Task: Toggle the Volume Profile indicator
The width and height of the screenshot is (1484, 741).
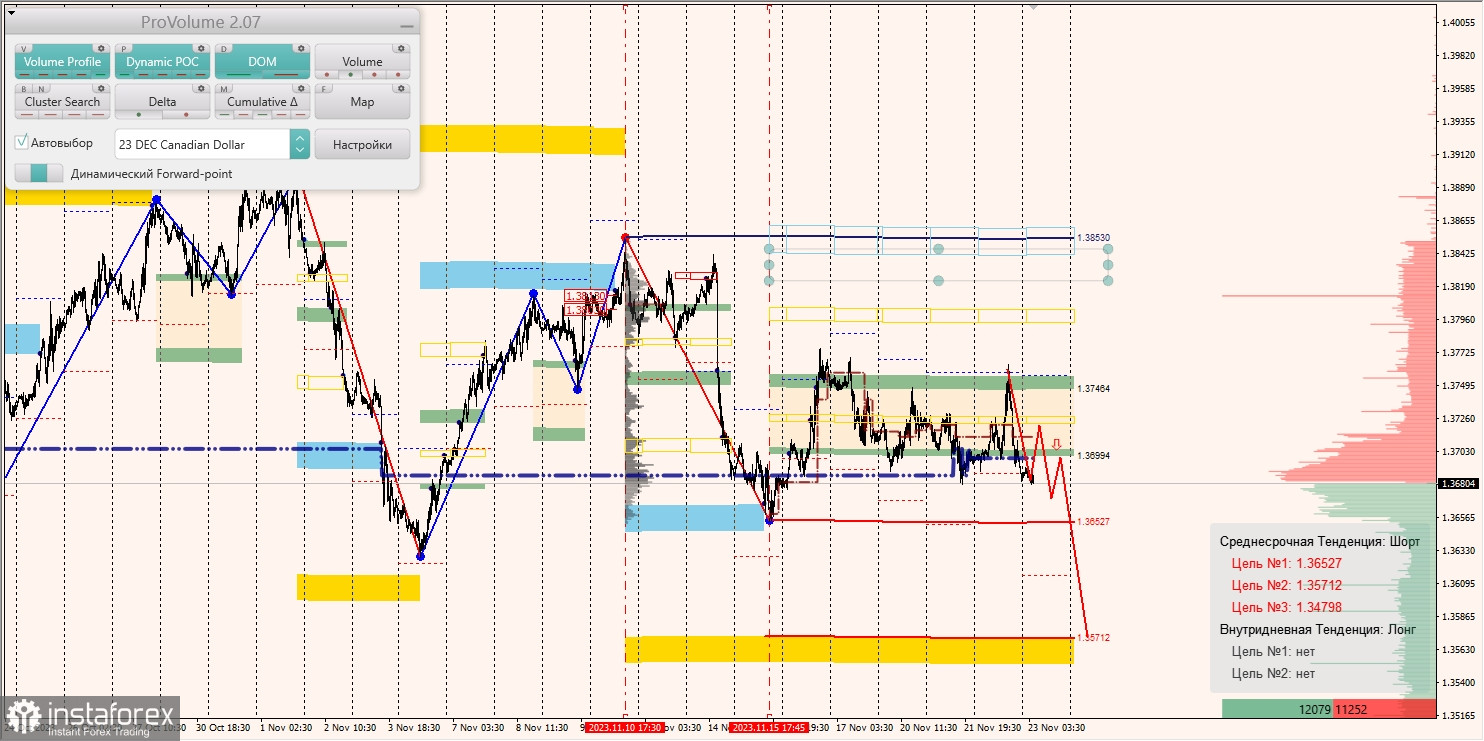Action: tap(63, 62)
